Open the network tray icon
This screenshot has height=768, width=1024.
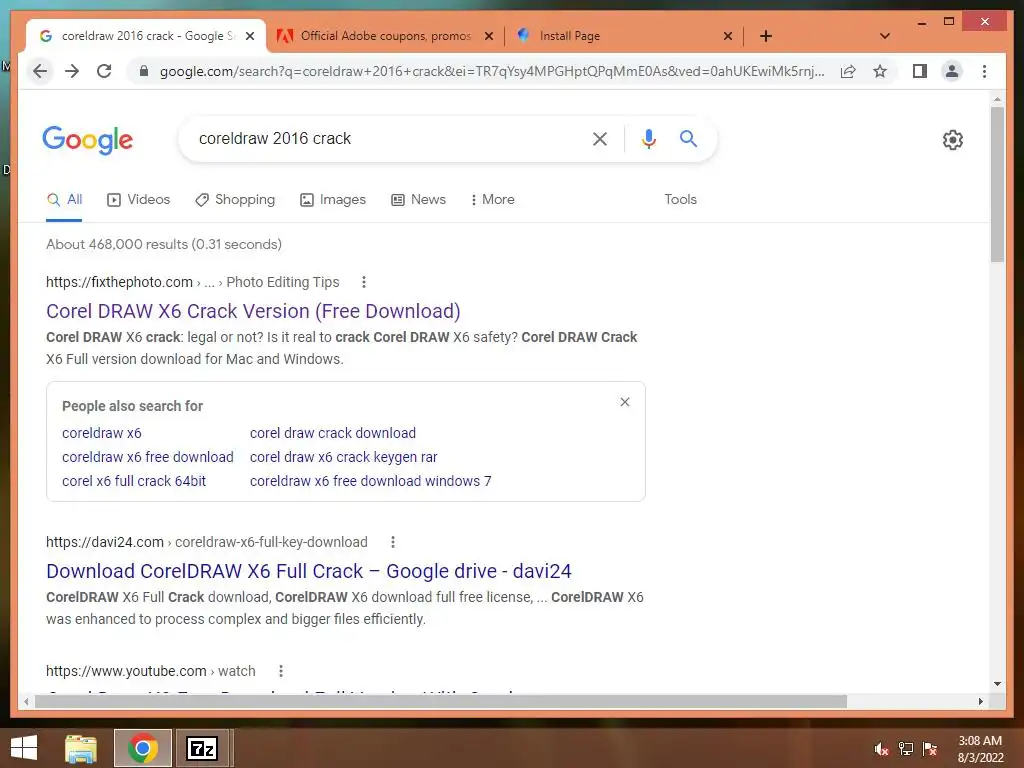[906, 749]
